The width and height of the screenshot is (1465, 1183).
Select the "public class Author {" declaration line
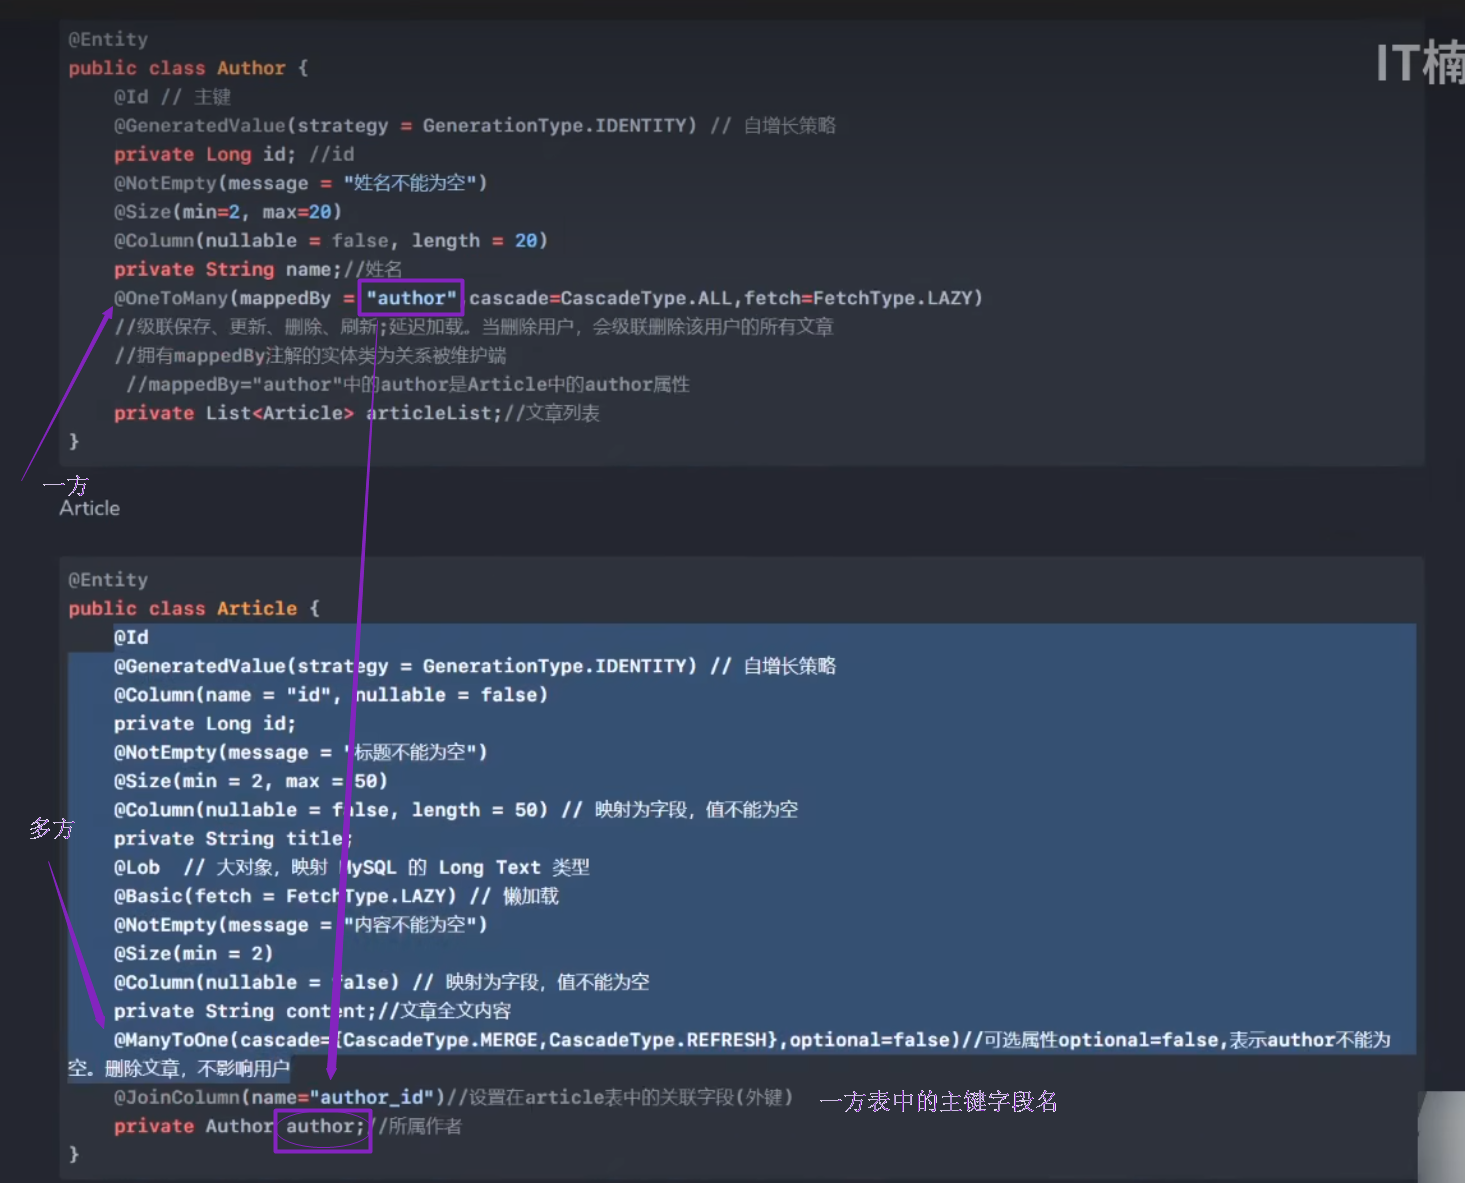pos(188,68)
